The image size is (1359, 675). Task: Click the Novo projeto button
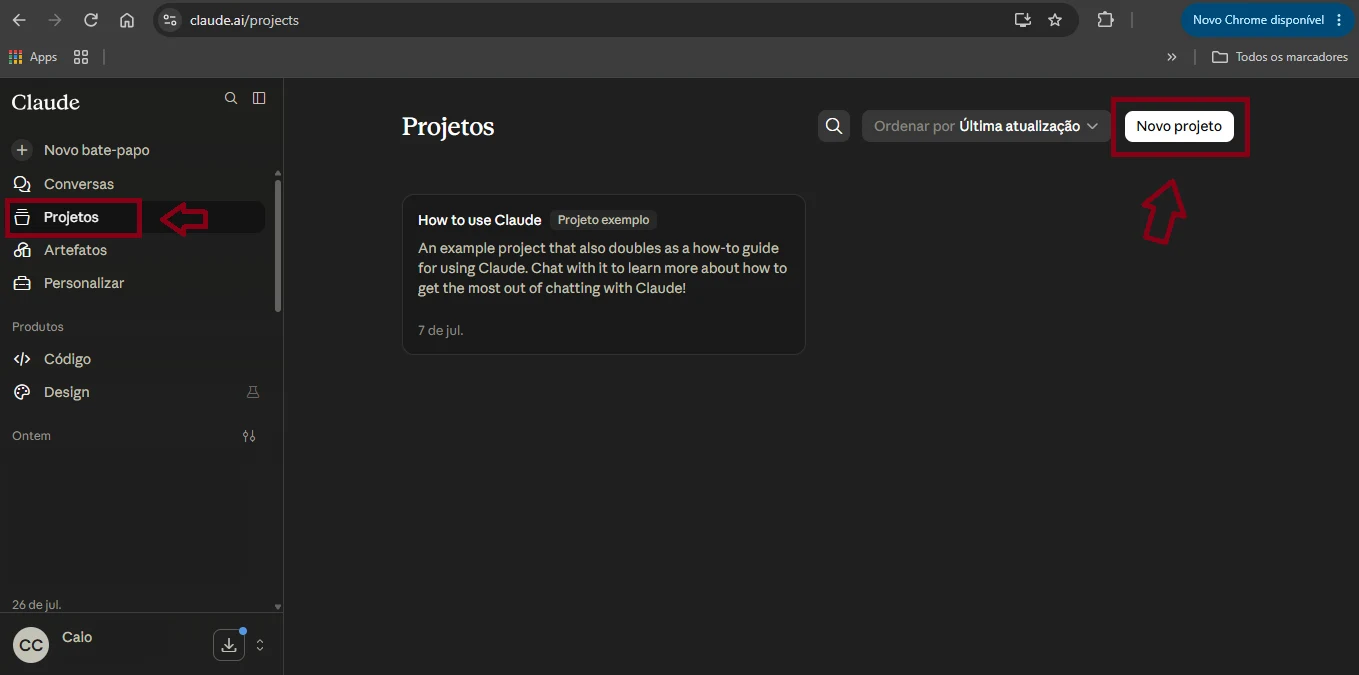pos(1179,126)
